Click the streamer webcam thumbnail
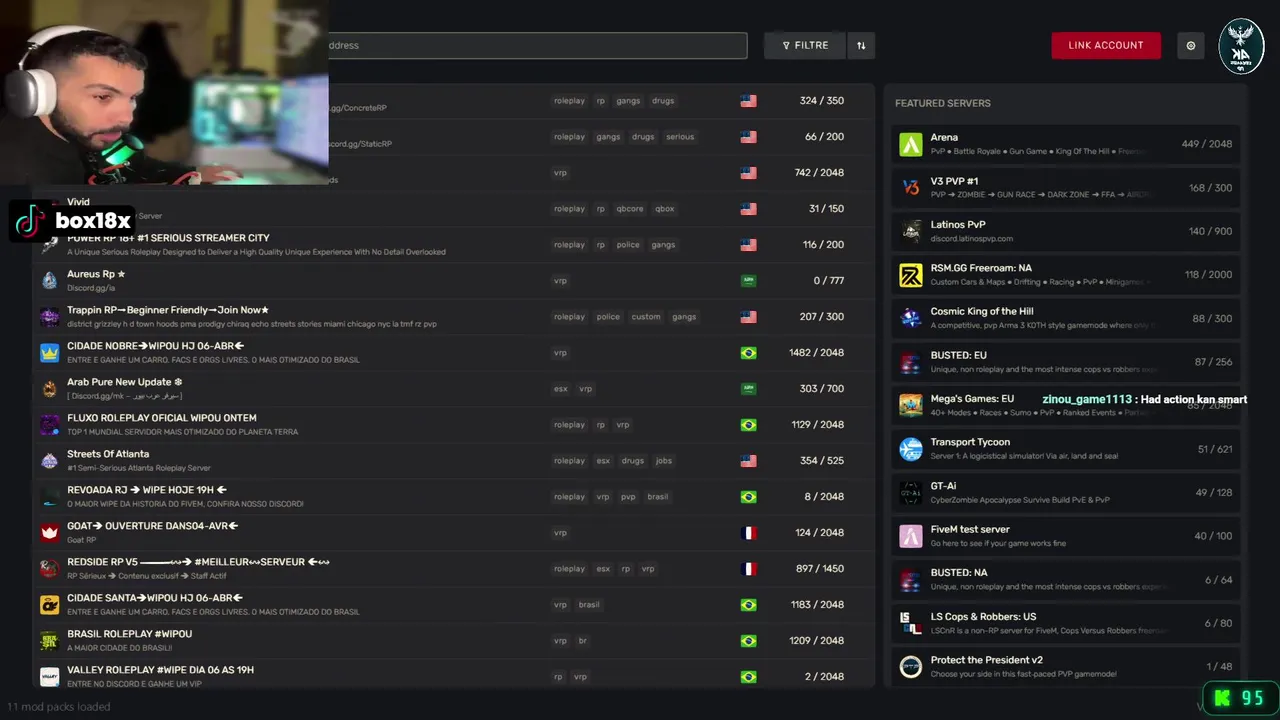 (x=164, y=92)
